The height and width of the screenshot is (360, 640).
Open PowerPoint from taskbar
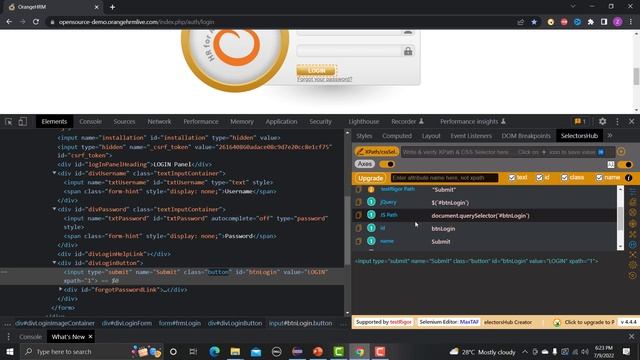318,351
